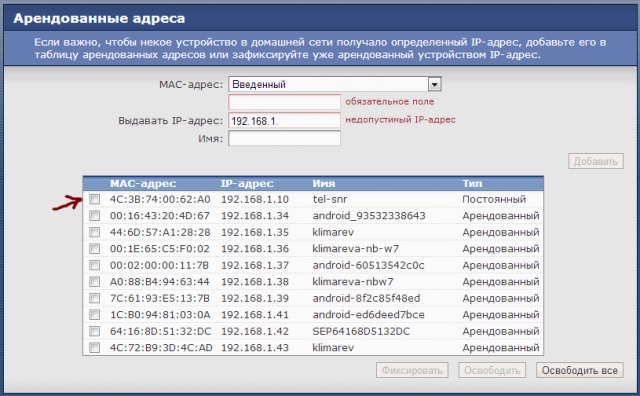640x396 pixels.
Task: Click IP address 192.168.1.34
Action: point(255,216)
